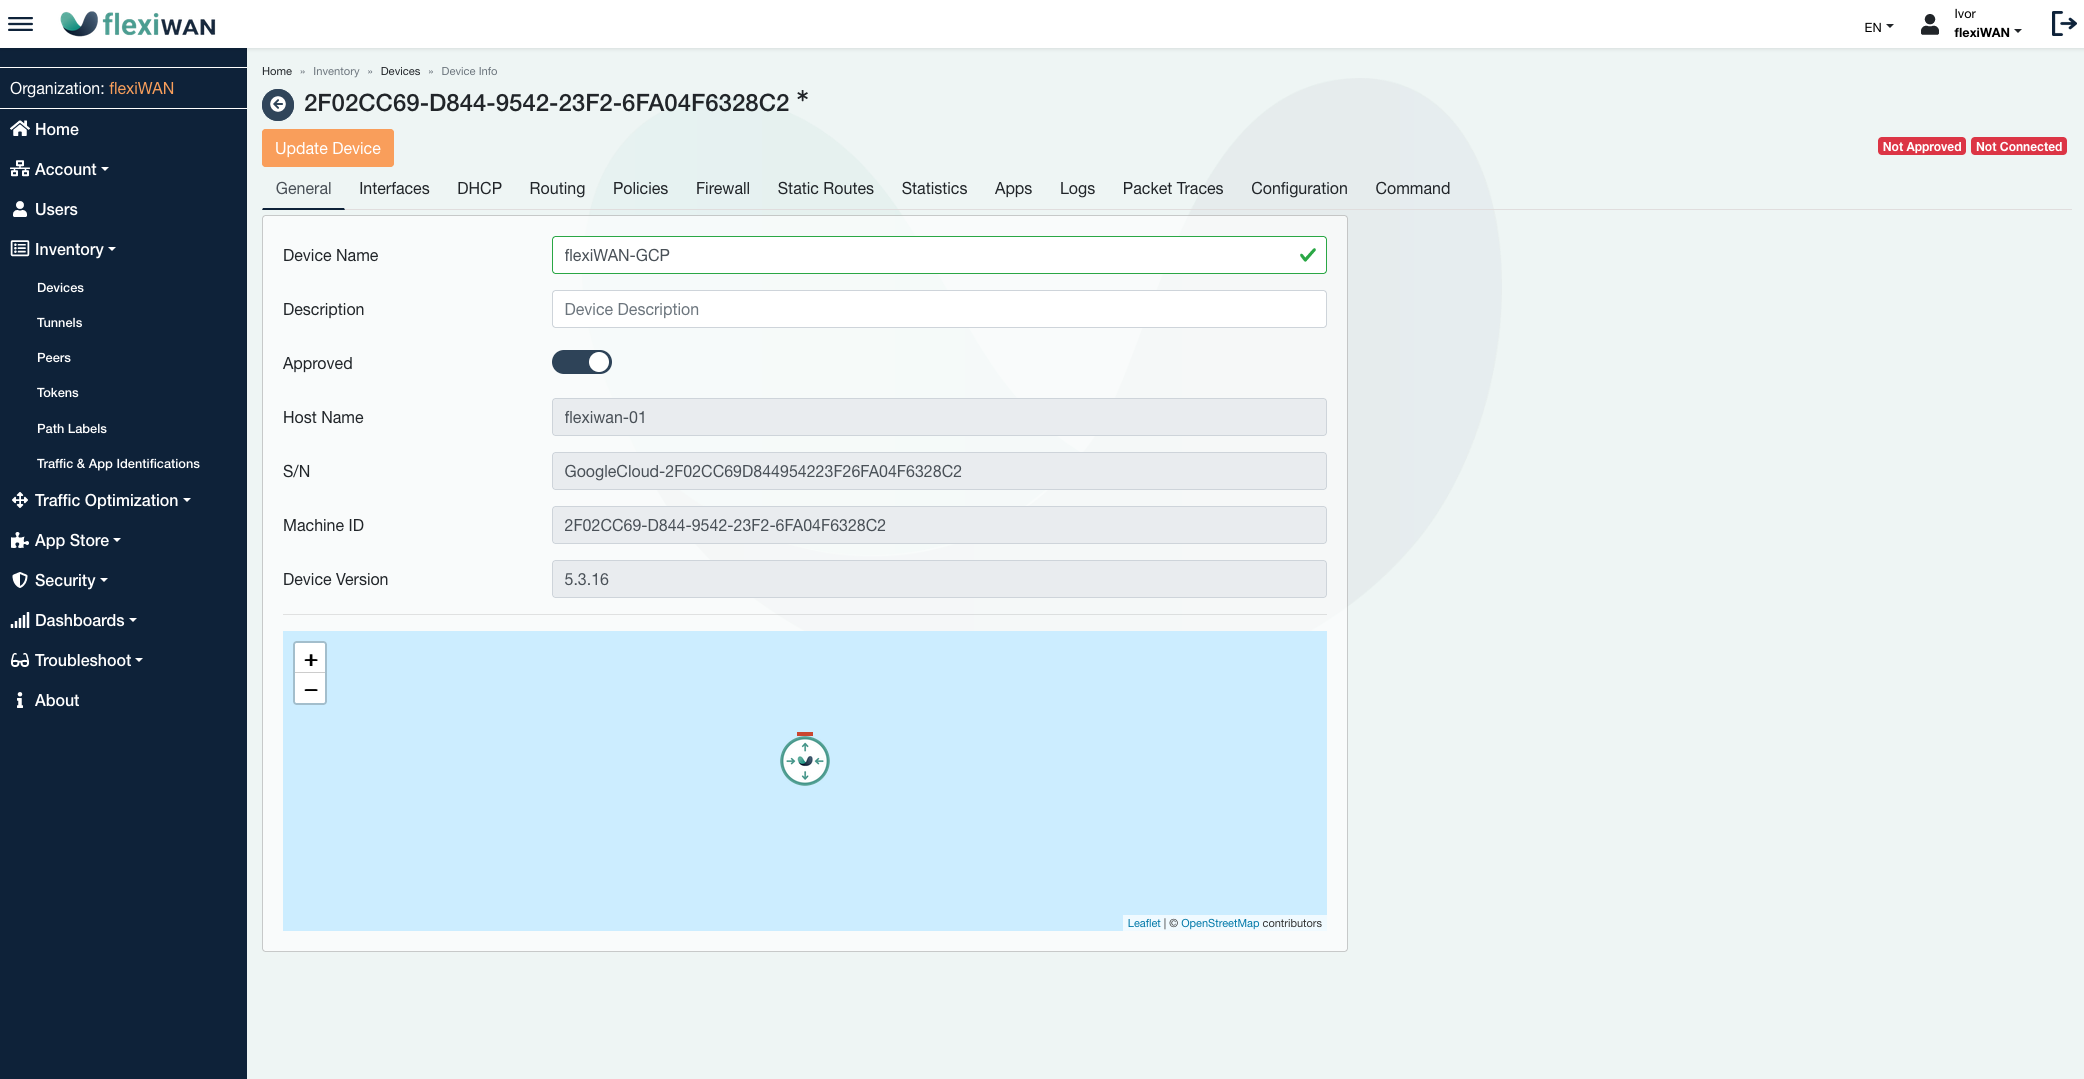This screenshot has height=1079, width=2084.
Task: Click the Device Description input field
Action: pos(938,309)
